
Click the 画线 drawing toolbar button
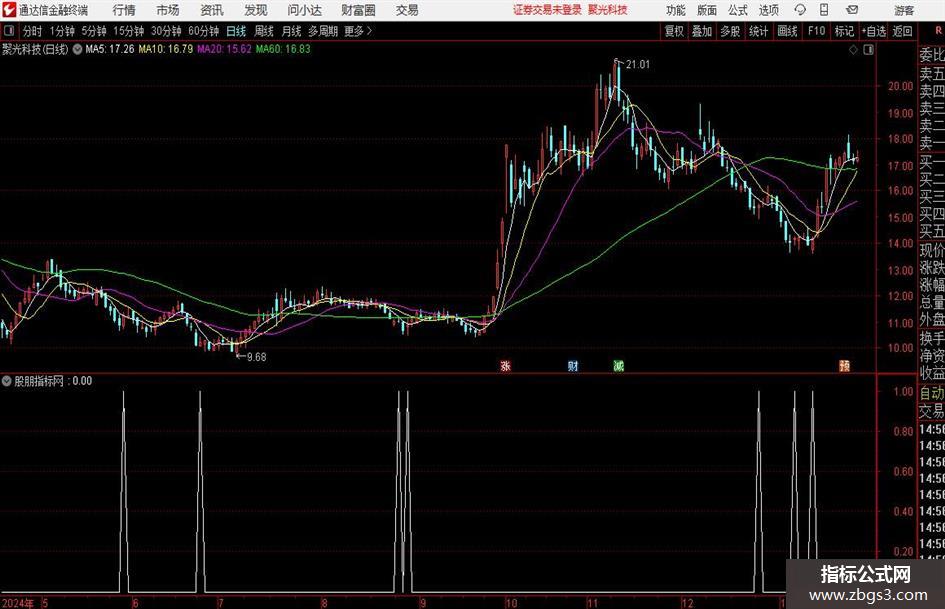coord(787,31)
